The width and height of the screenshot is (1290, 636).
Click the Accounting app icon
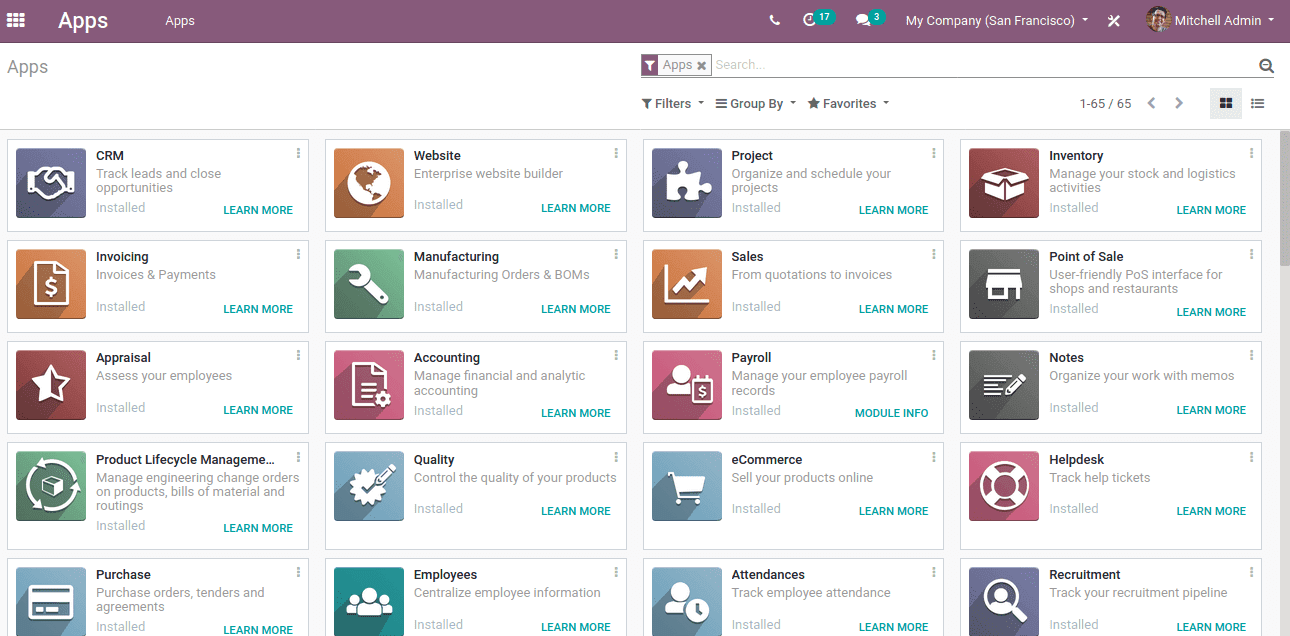pos(368,385)
